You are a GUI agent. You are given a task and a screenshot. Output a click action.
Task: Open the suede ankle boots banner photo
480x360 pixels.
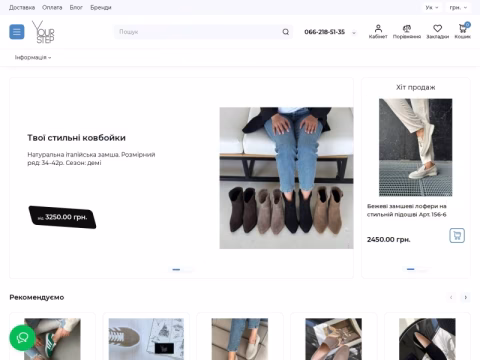286,178
